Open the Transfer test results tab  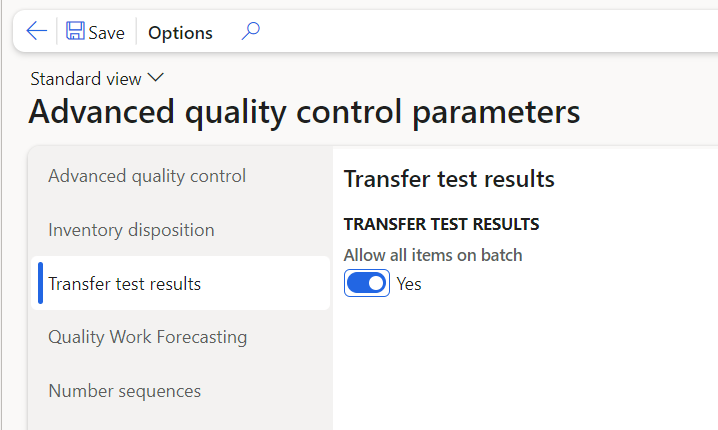tap(124, 284)
